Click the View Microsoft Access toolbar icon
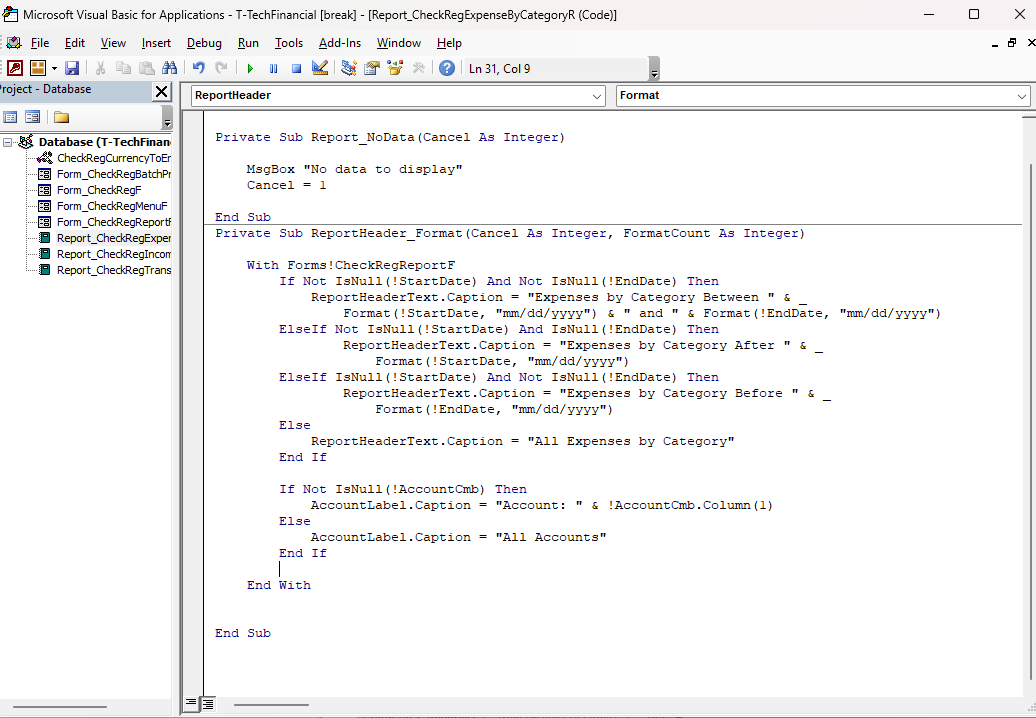The height and width of the screenshot is (718, 1036). [15, 68]
